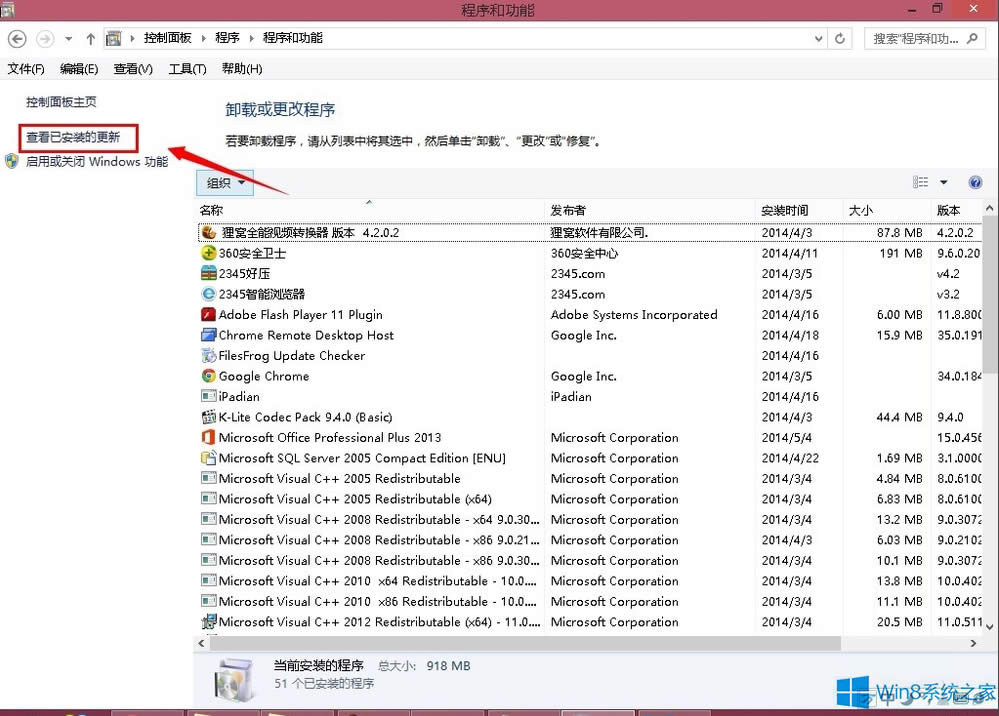Image resolution: width=999 pixels, height=716 pixels.
Task: Select Microsoft SQL Server 2005 Compact icon
Action: pyautogui.click(x=208, y=457)
